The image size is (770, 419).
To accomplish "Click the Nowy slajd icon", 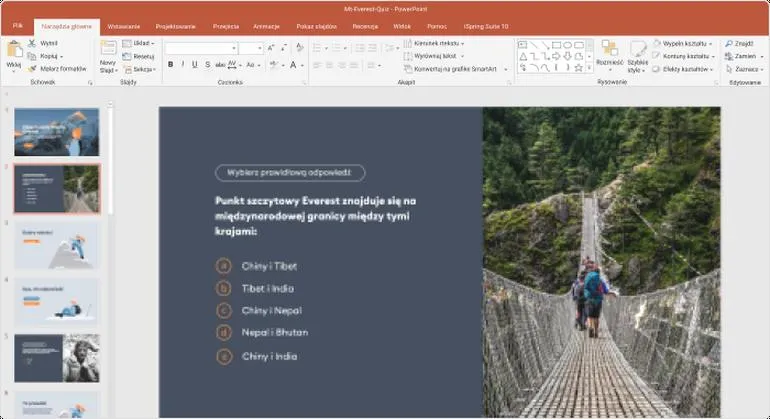I will pos(108,49).
